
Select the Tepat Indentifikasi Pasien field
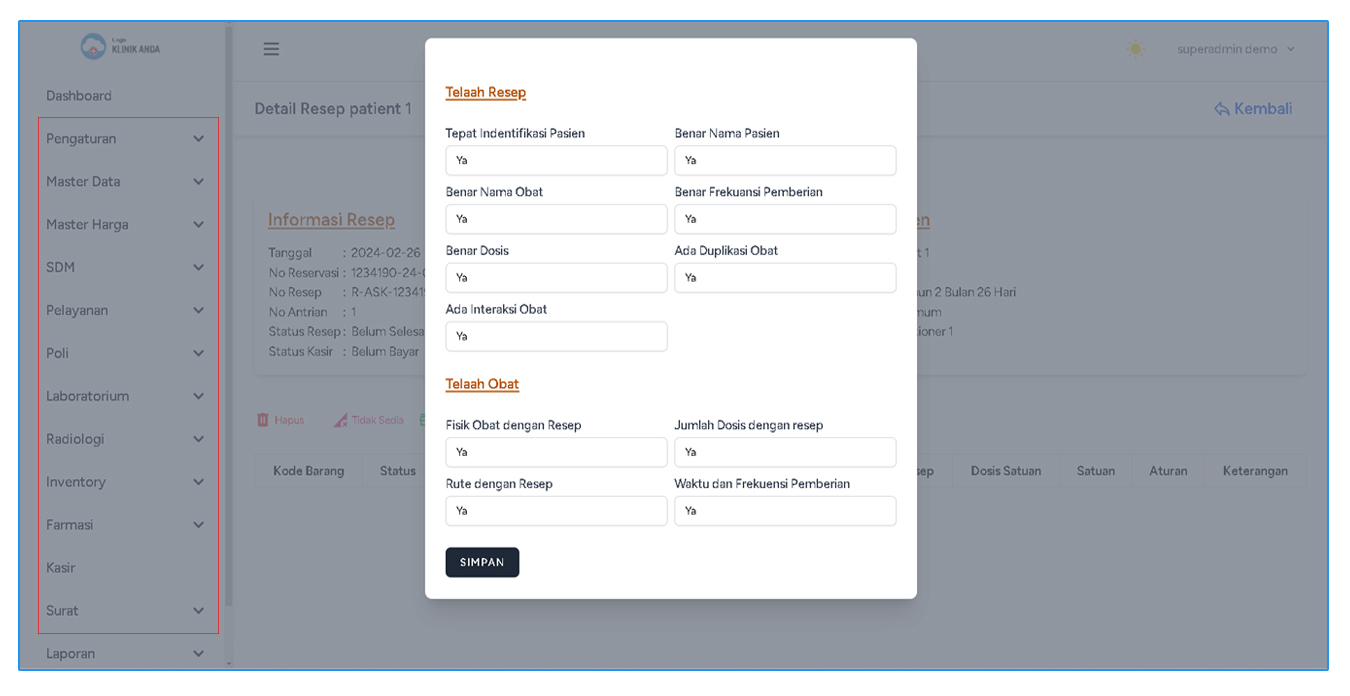point(556,160)
